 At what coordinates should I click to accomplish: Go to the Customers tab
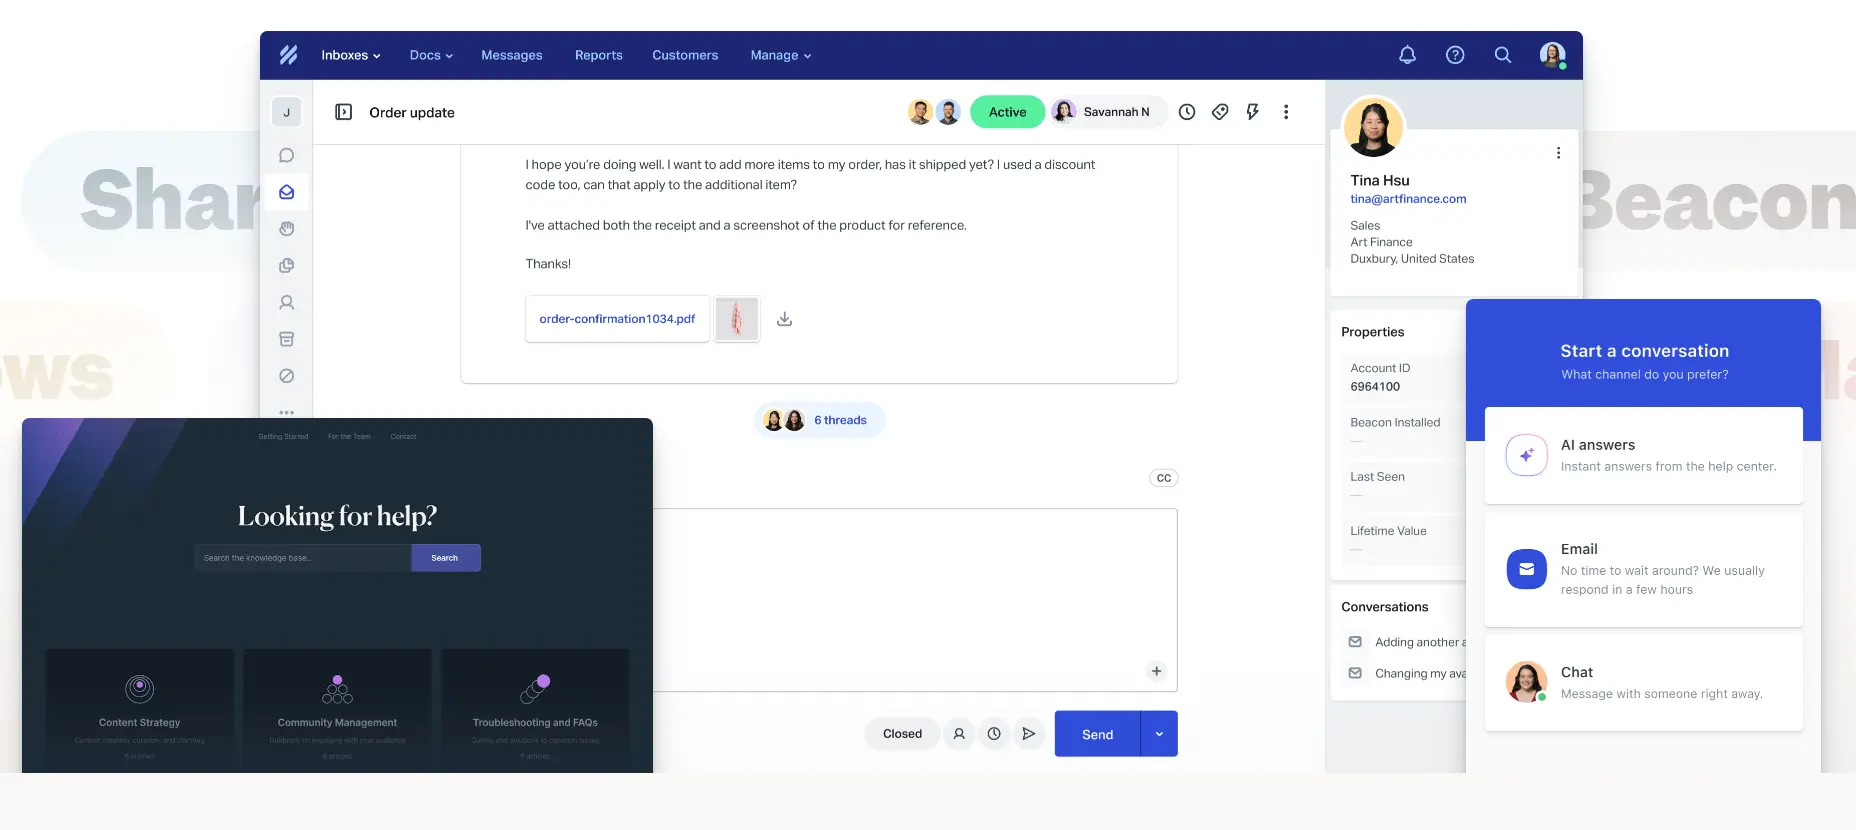(685, 55)
